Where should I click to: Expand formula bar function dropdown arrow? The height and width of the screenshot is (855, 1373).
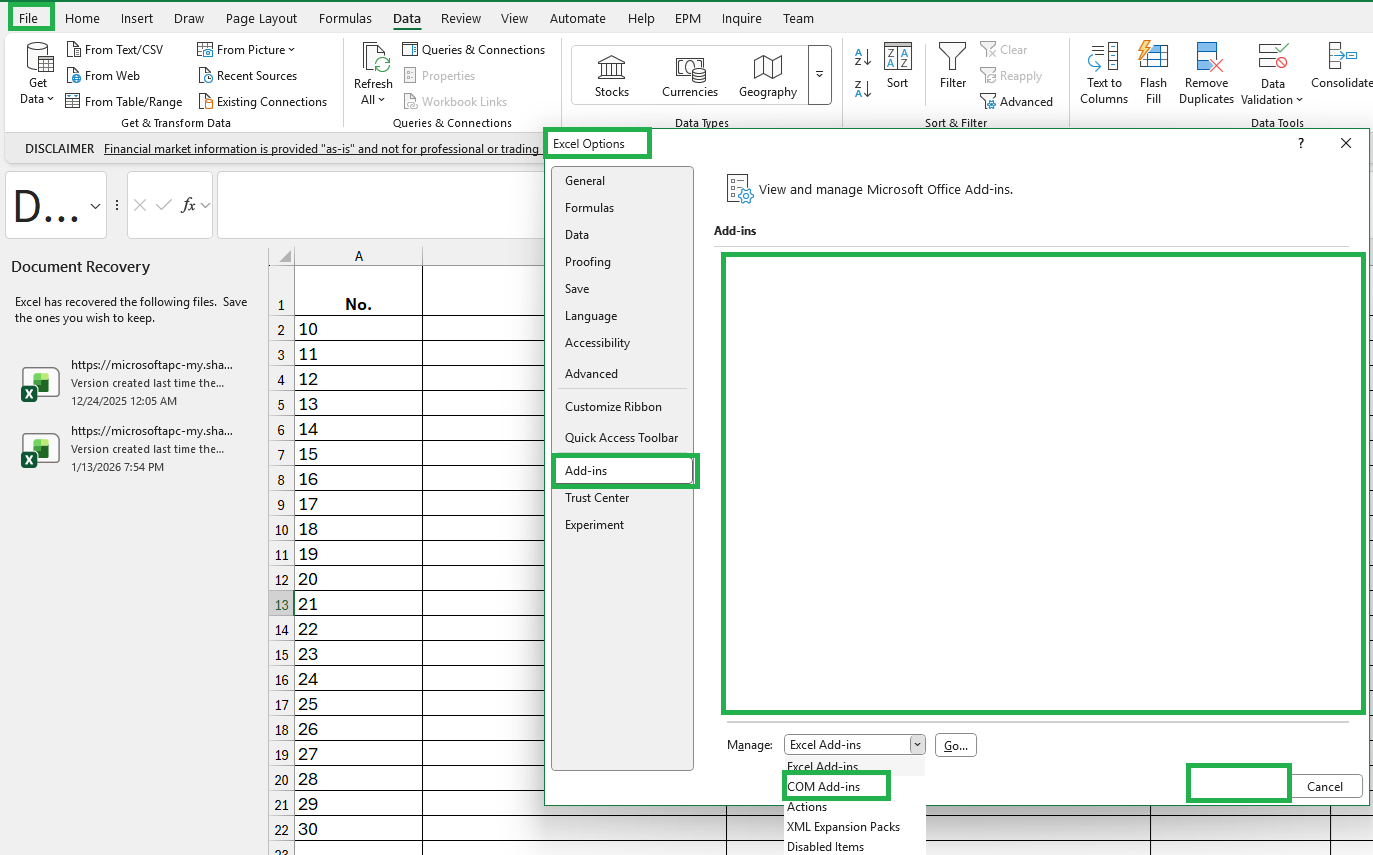(x=206, y=205)
